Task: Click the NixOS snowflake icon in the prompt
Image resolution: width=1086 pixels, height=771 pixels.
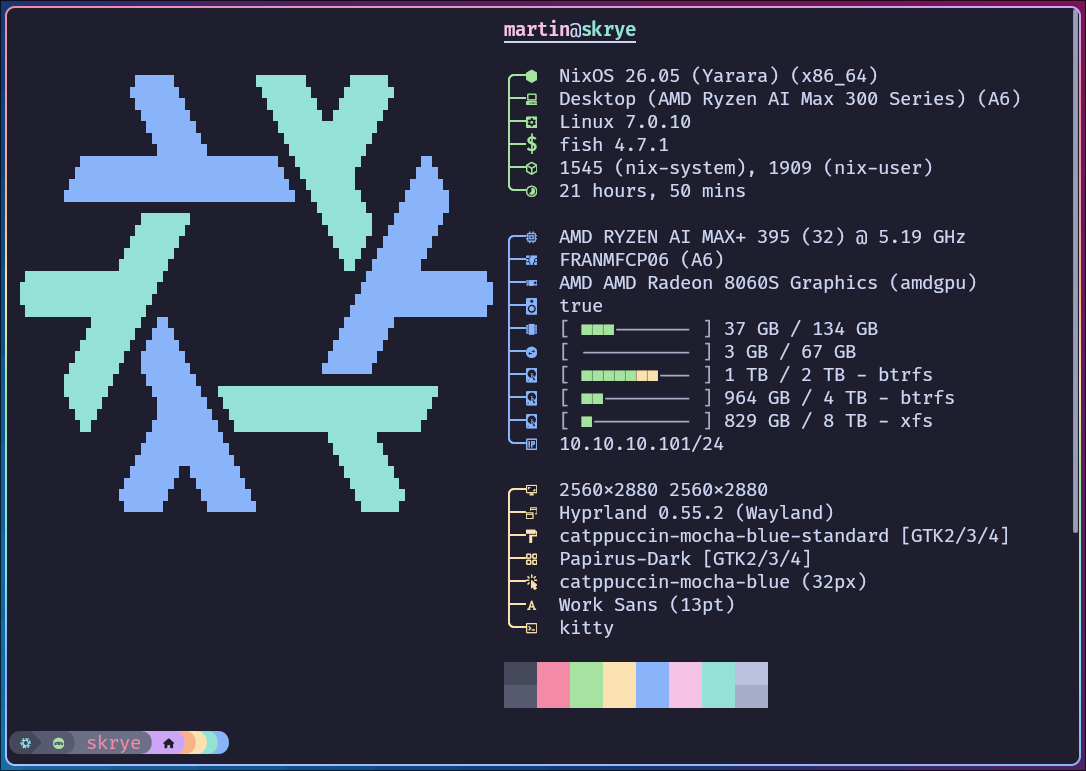Action: pos(26,743)
